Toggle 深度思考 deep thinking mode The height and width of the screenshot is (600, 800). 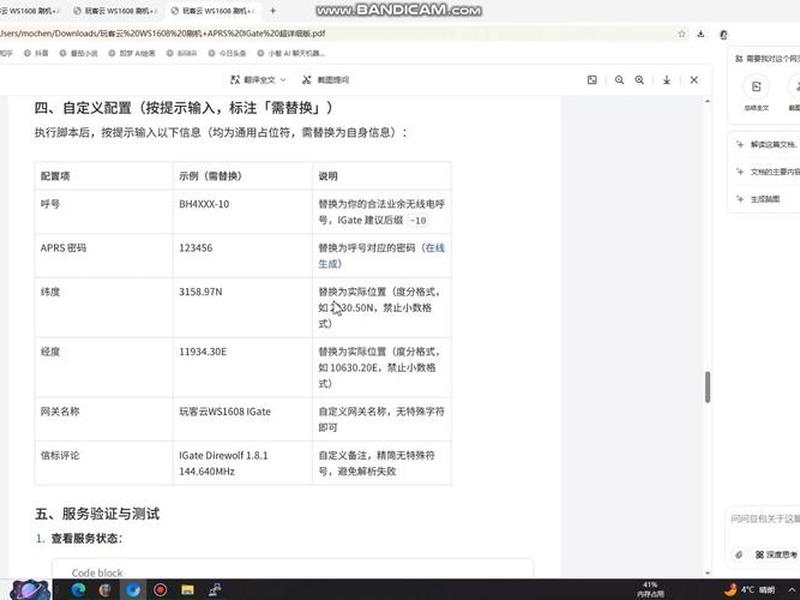tap(776, 555)
